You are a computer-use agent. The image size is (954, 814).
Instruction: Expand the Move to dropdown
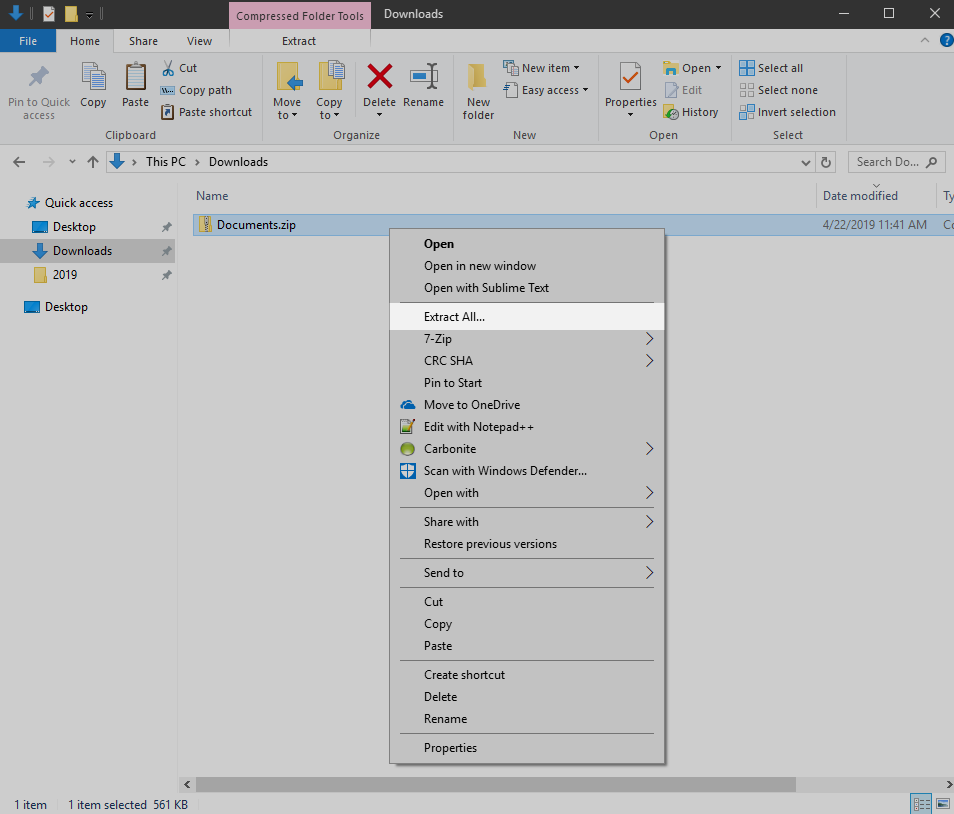tap(288, 89)
